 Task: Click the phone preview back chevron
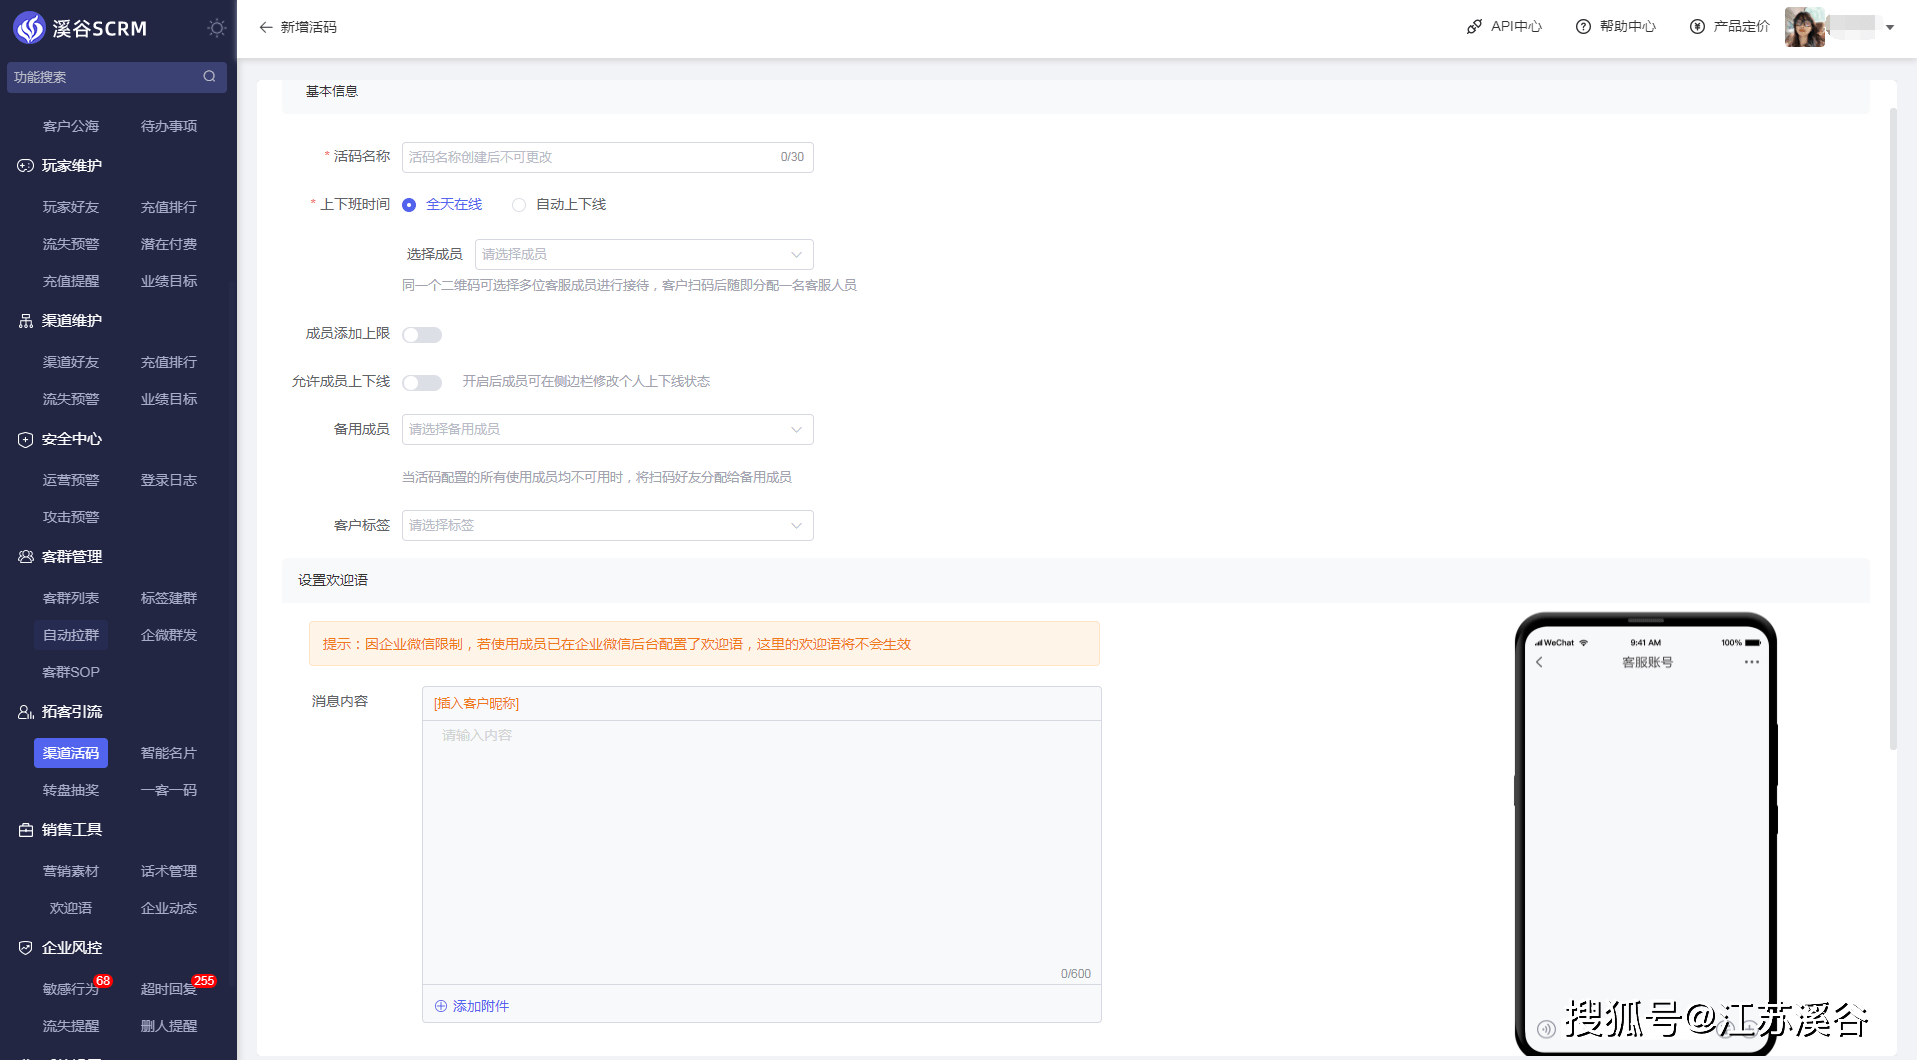[x=1539, y=662]
